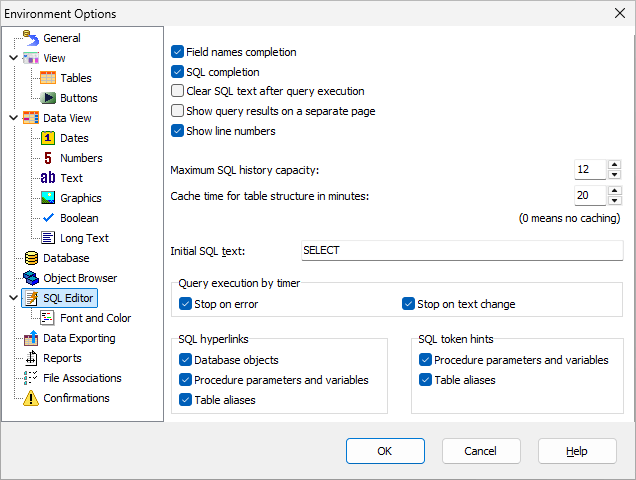
Task: Turn off Stop on text change
Action: coord(408,304)
